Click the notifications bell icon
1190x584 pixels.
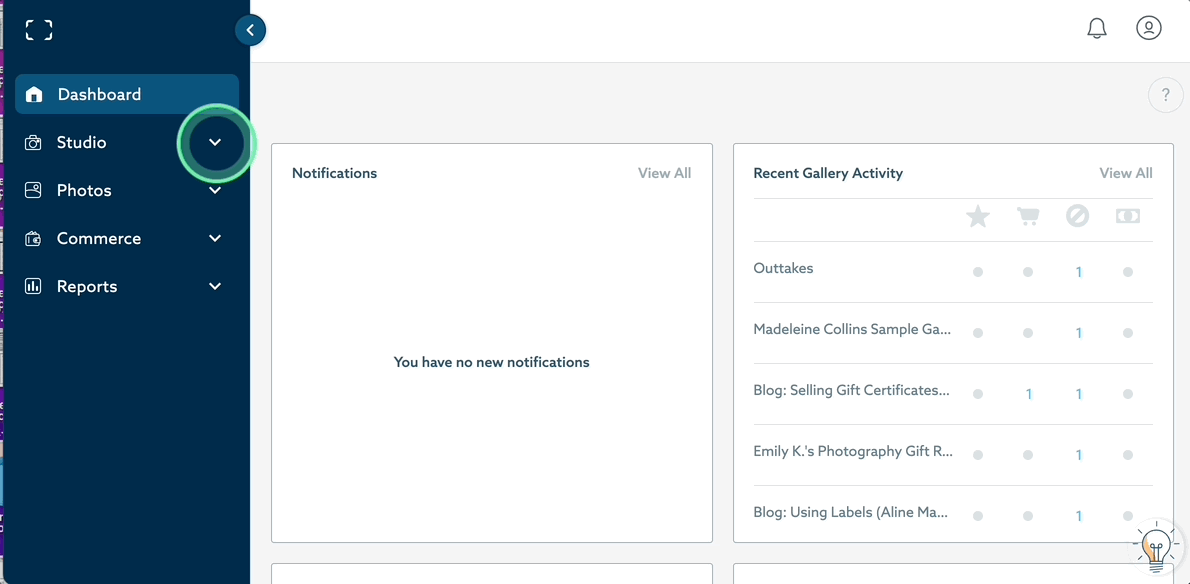[x=1097, y=29]
